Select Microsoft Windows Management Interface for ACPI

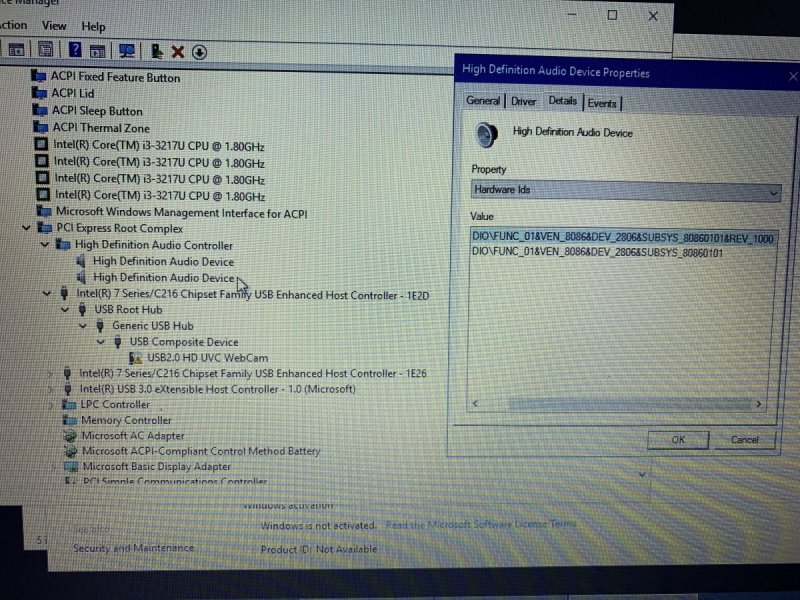click(x=181, y=212)
